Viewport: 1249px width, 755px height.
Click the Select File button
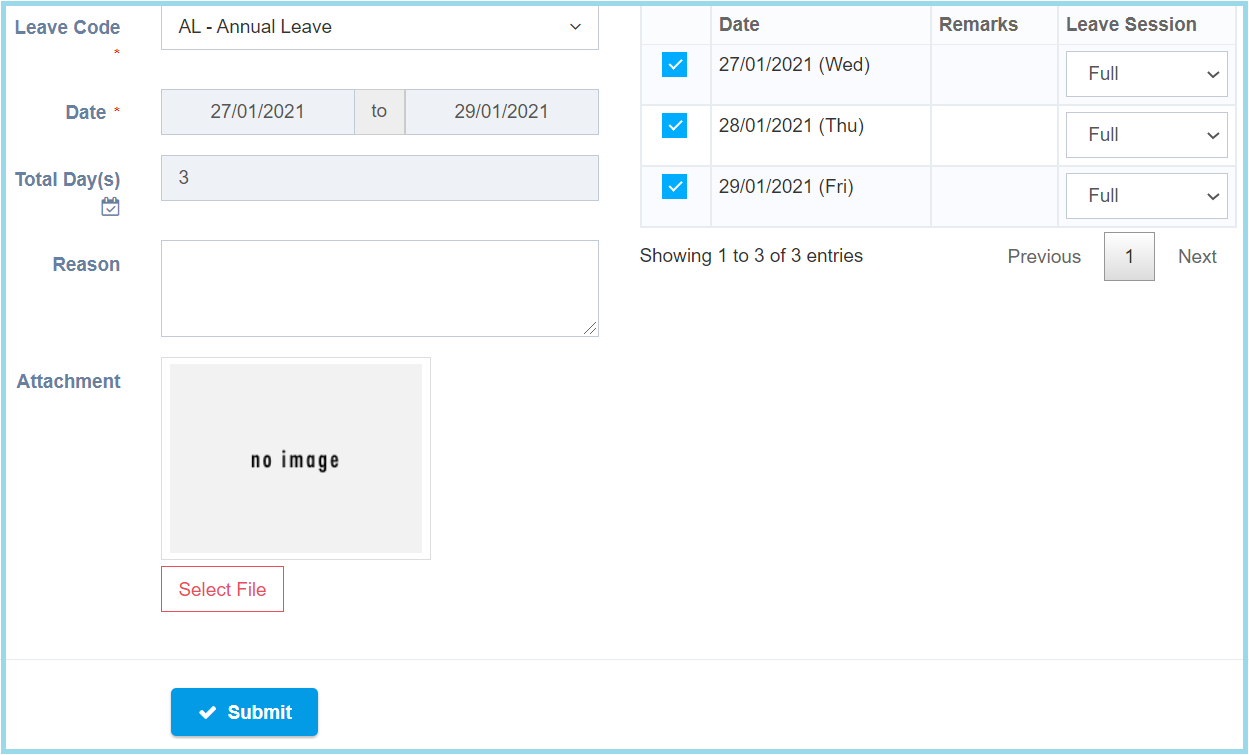pos(222,589)
